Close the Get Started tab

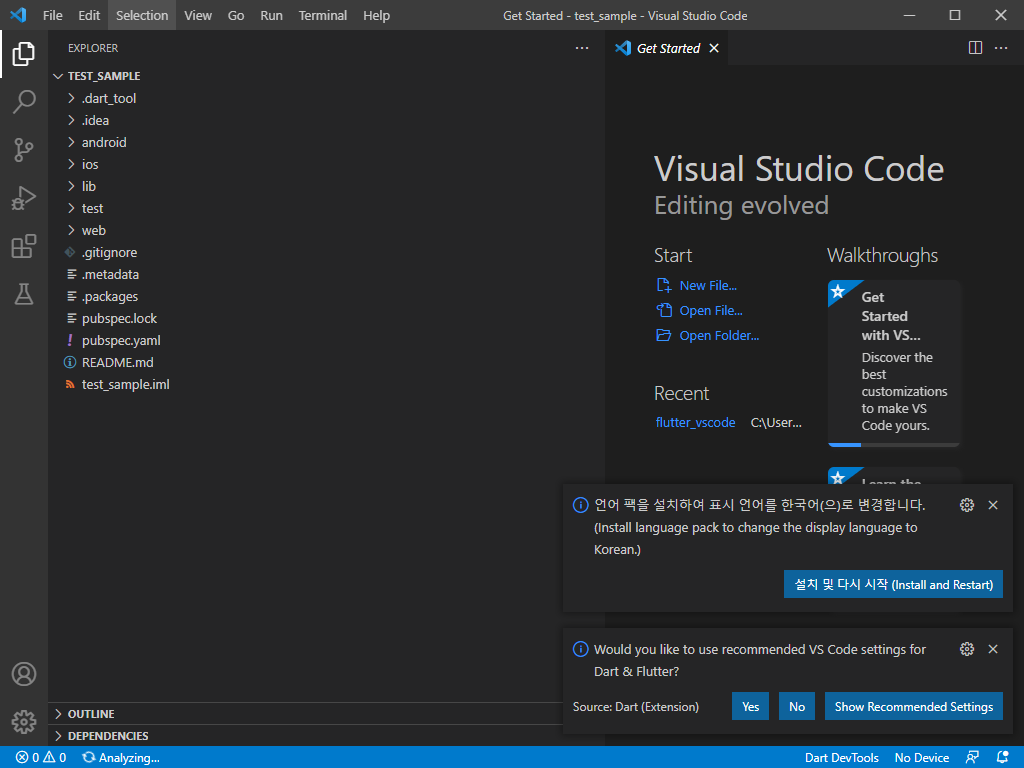714,48
